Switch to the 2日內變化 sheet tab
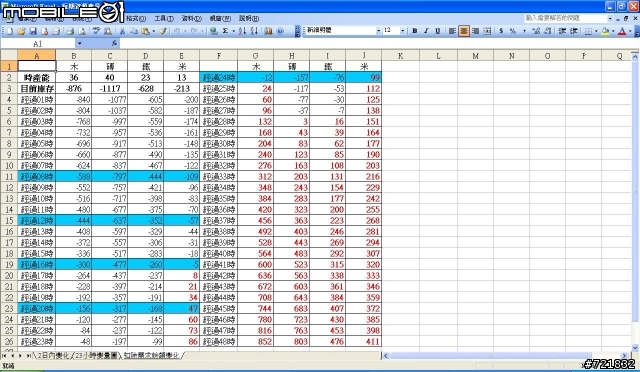The width and height of the screenshot is (640, 372). (x=53, y=356)
